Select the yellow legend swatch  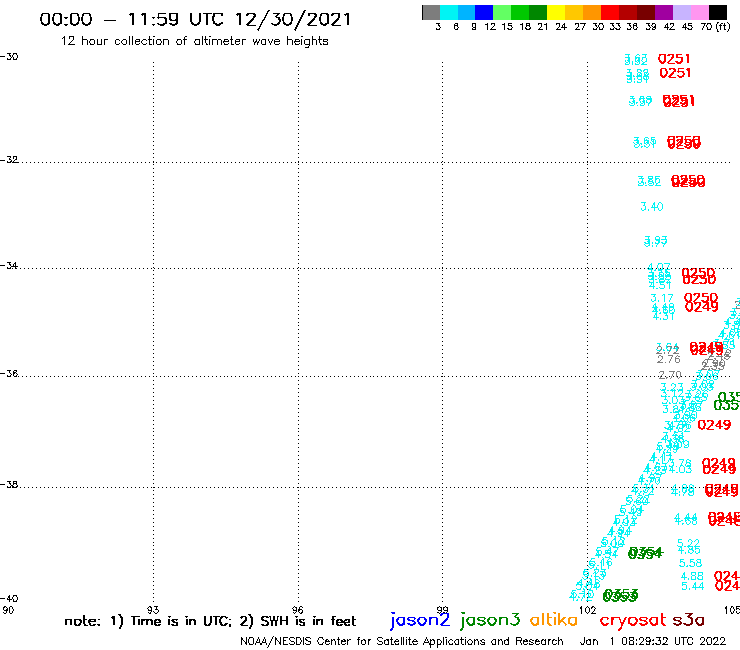click(556, 12)
